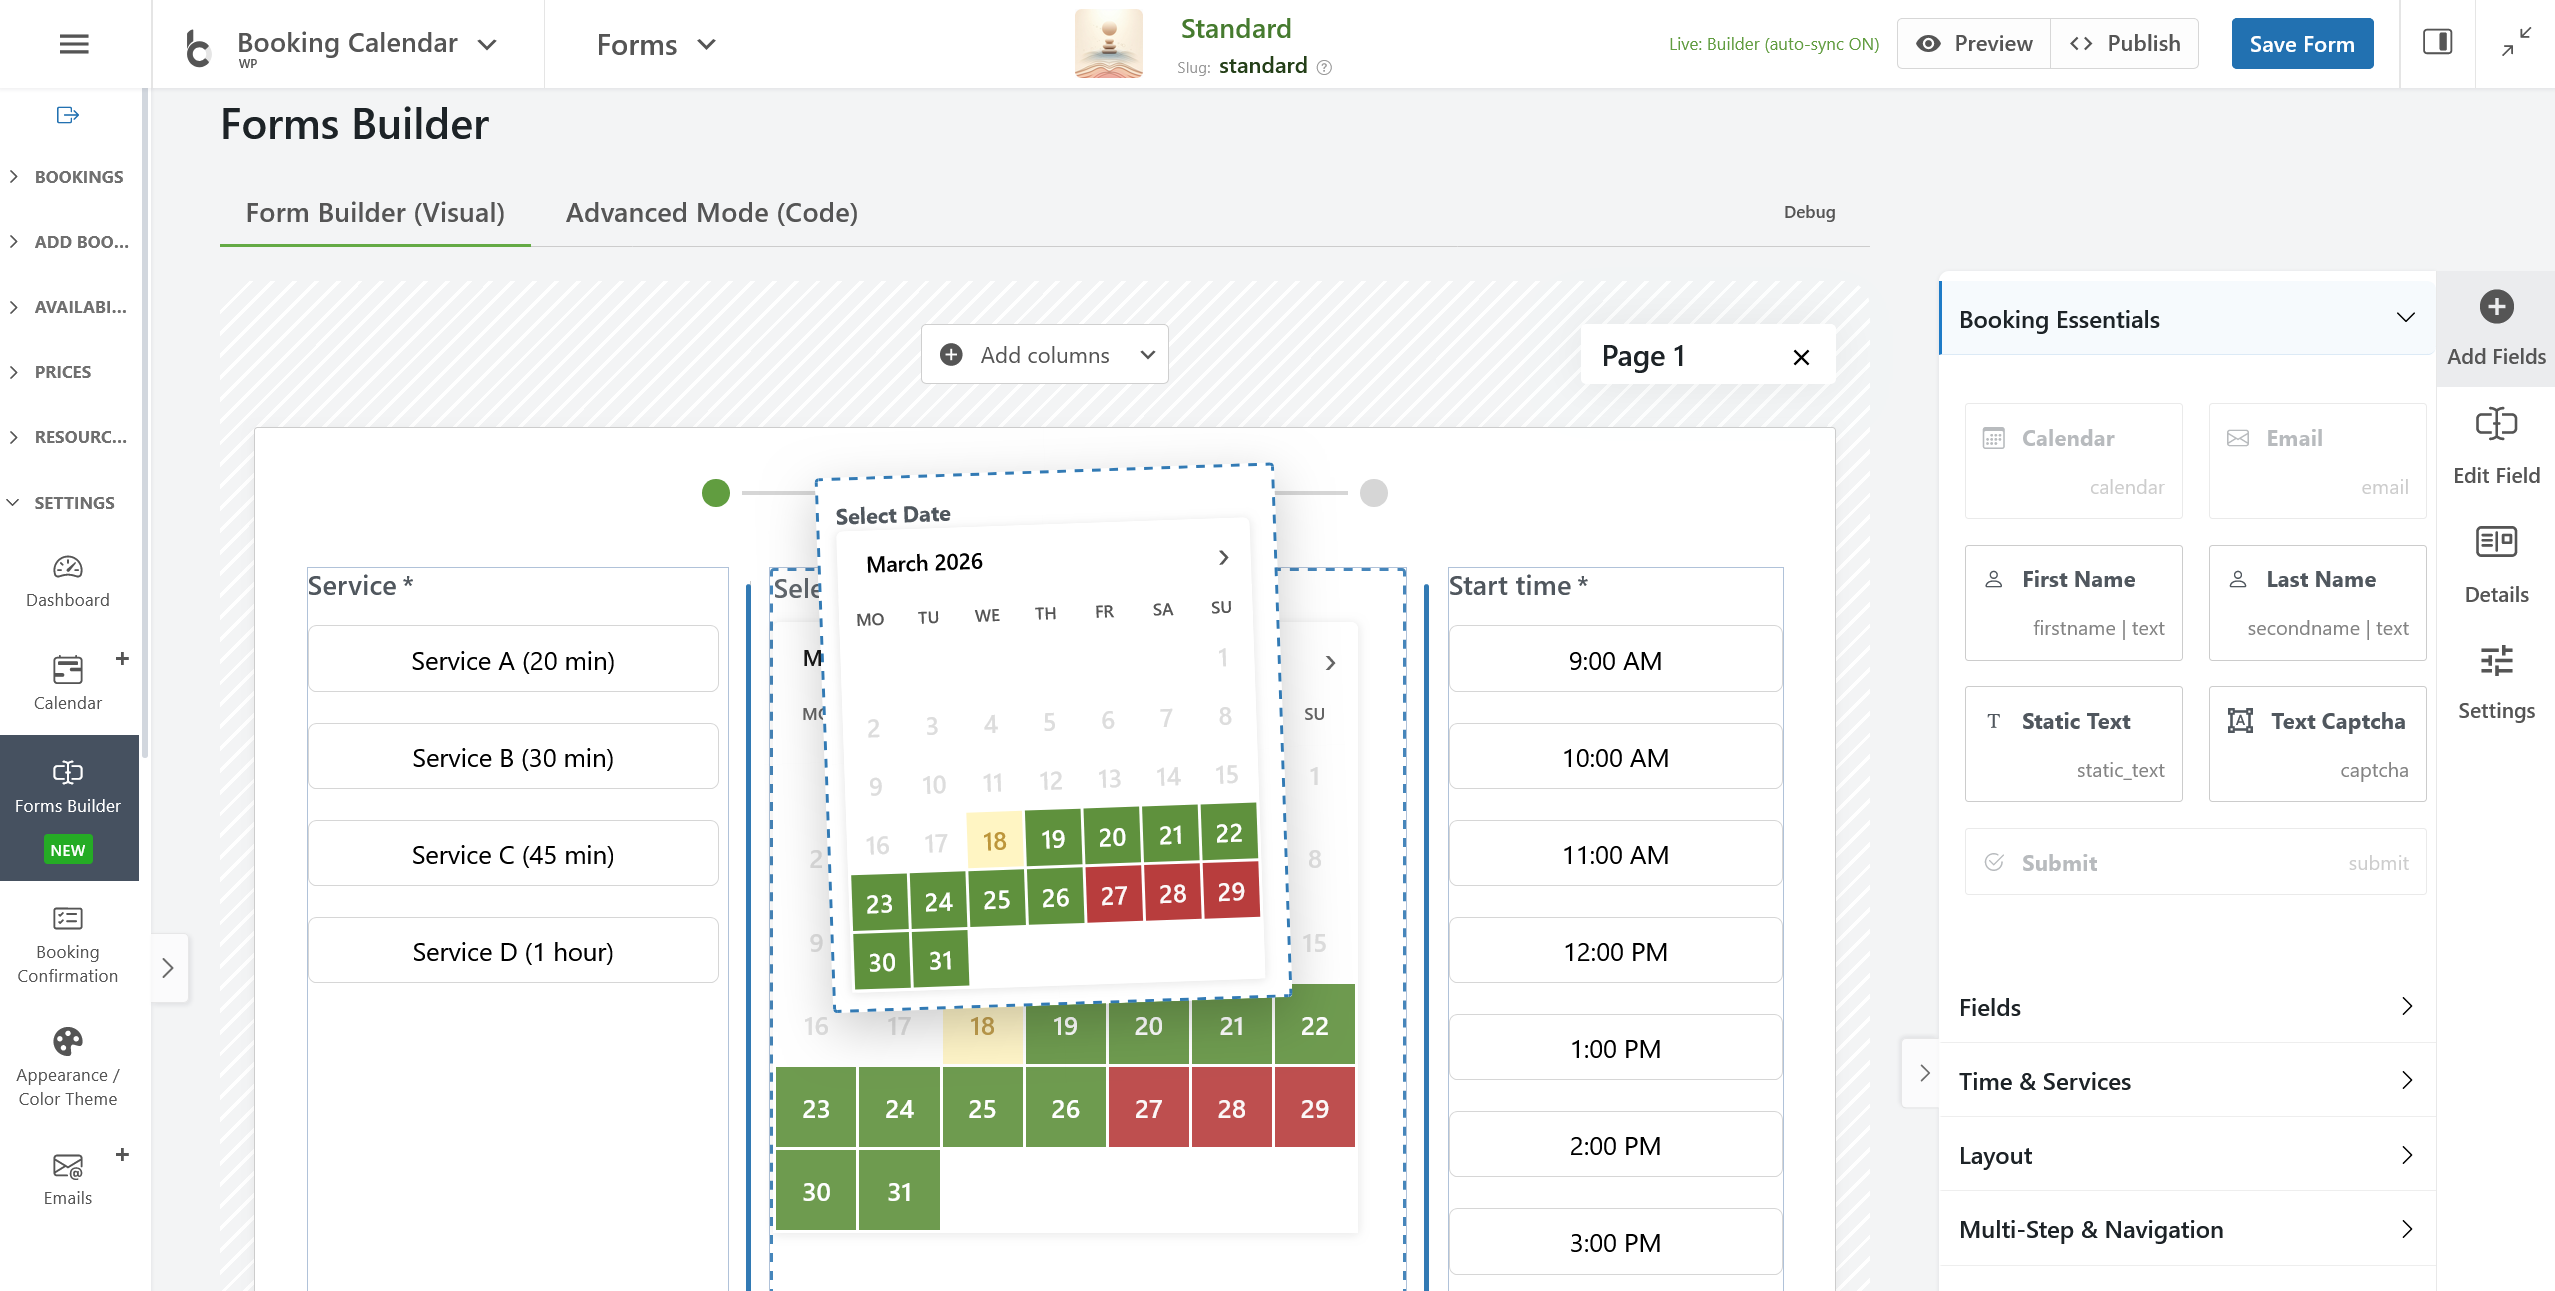The width and height of the screenshot is (2555, 1291).
Task: Collapse the Booking Essentials section
Action: 2187,319
